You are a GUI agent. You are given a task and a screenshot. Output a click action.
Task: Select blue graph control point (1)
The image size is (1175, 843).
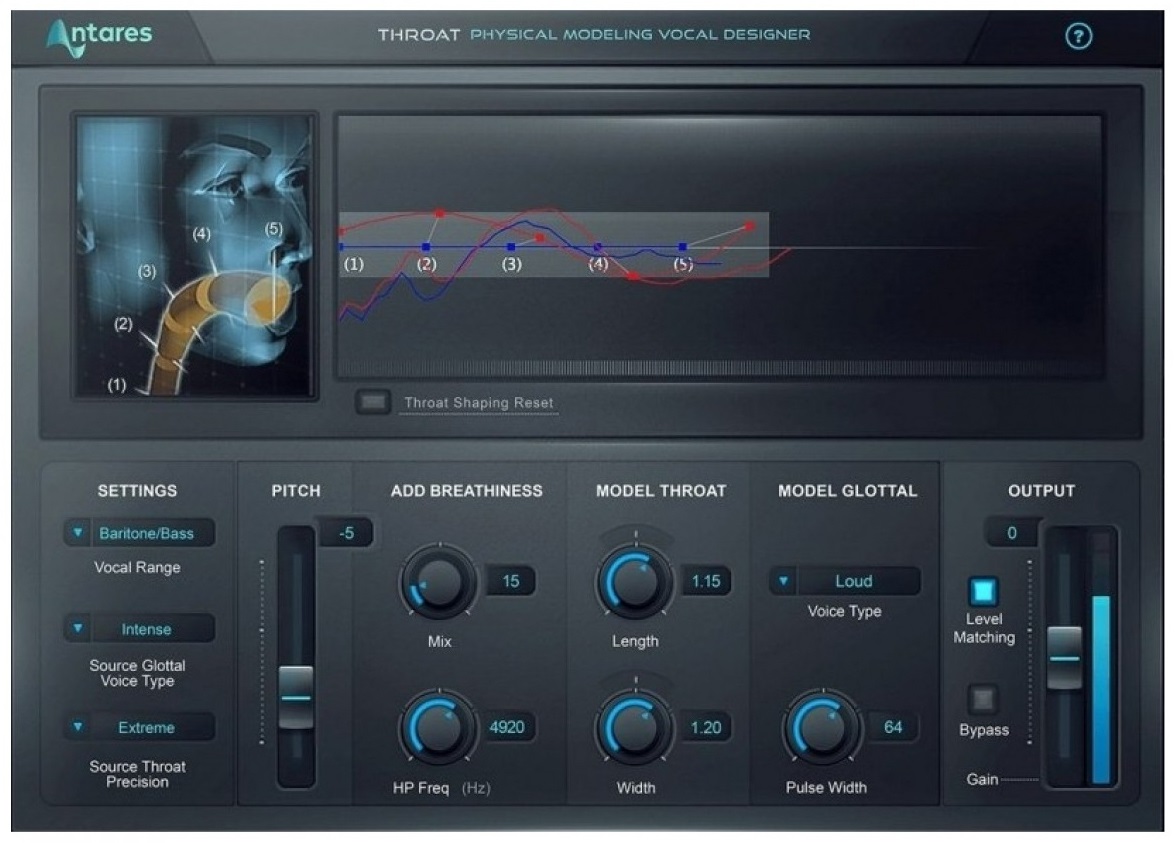(x=341, y=247)
